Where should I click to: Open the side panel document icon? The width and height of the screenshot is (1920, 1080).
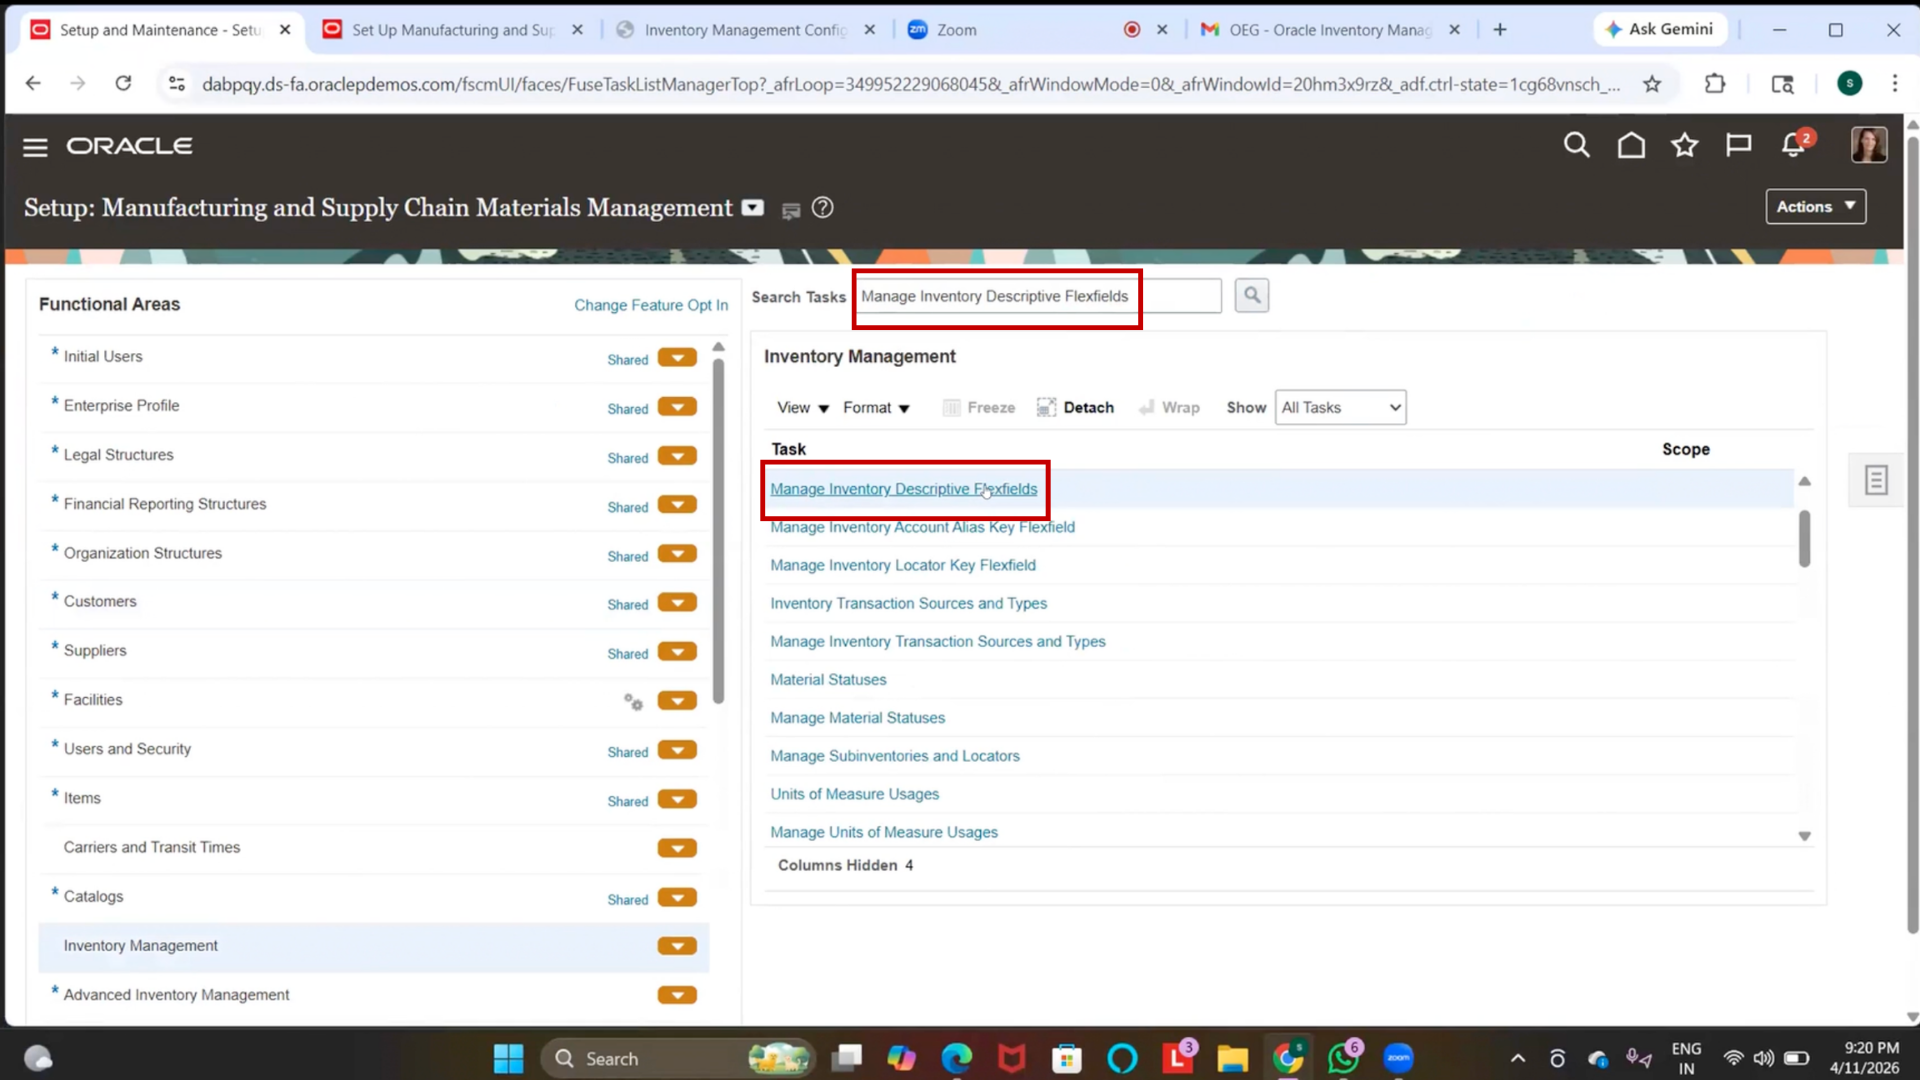click(1876, 480)
